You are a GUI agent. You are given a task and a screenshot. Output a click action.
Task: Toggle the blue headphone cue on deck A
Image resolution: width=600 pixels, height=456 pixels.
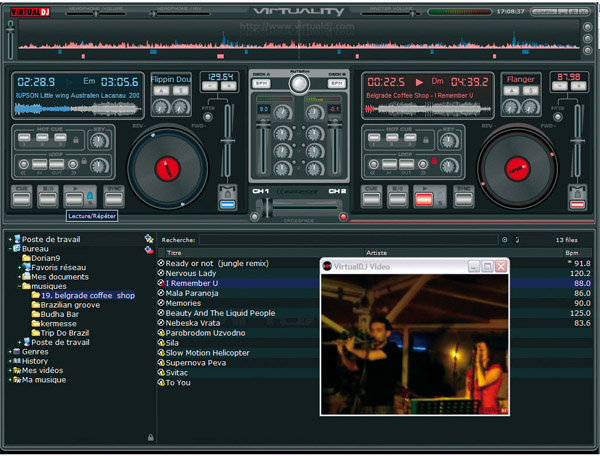tap(227, 204)
